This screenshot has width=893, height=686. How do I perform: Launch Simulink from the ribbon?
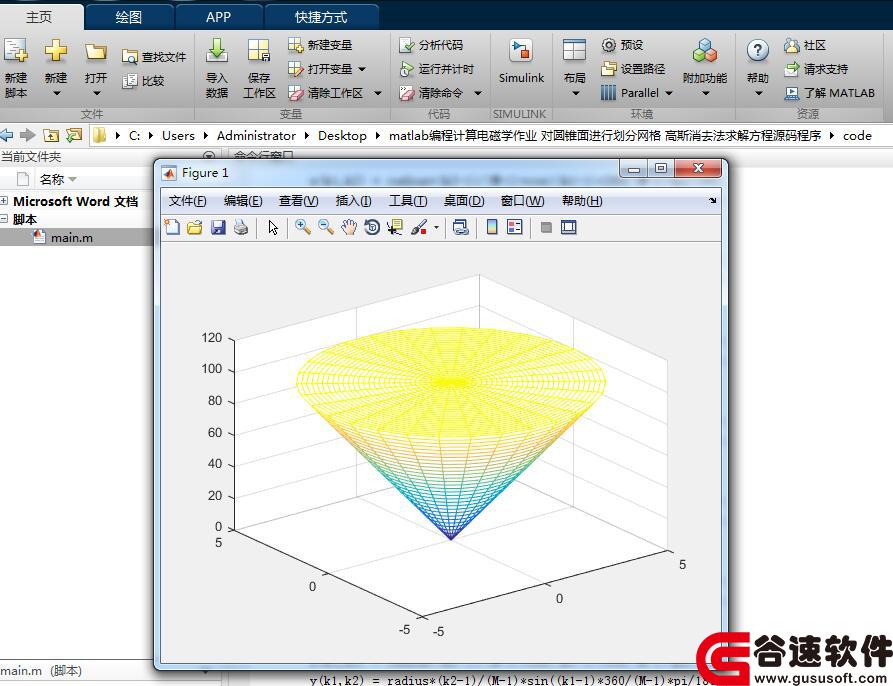click(x=521, y=62)
